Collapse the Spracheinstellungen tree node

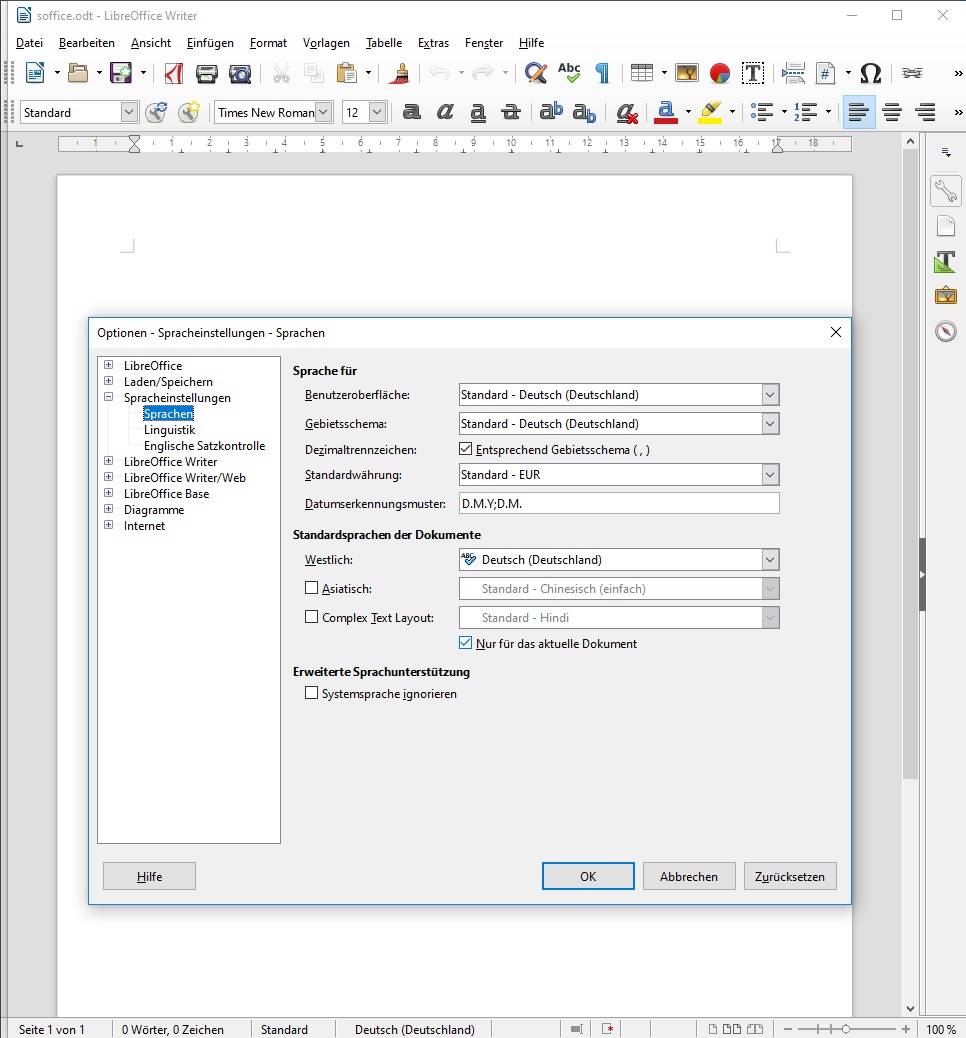click(x=109, y=397)
